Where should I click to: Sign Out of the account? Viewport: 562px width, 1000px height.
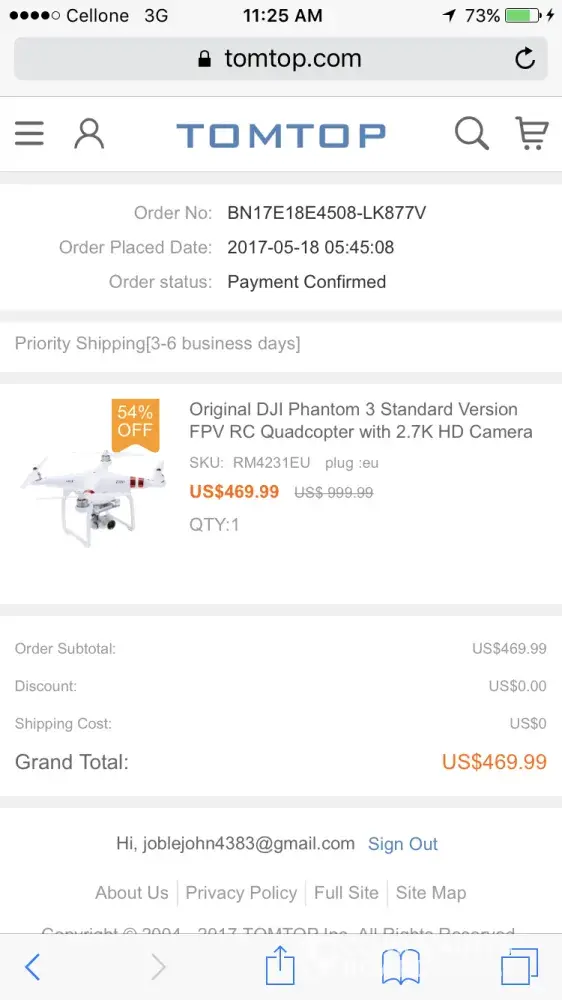coord(403,844)
